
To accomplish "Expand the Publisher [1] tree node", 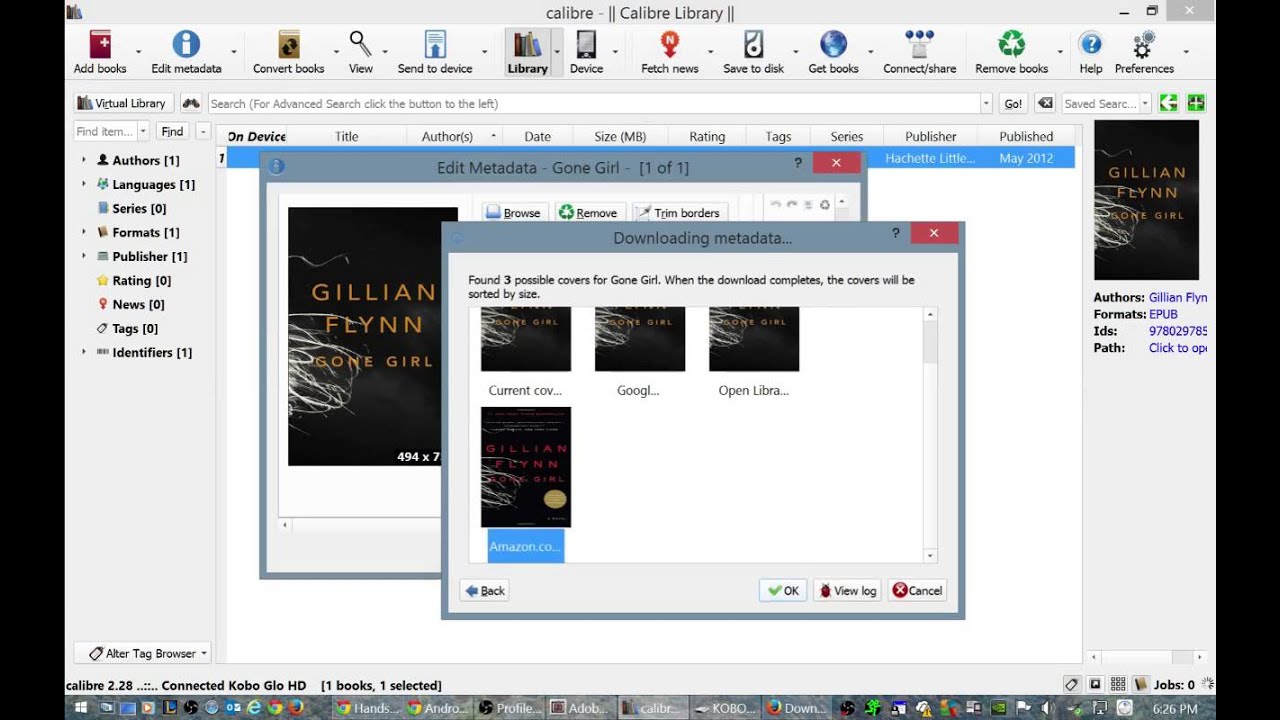I will 83,256.
